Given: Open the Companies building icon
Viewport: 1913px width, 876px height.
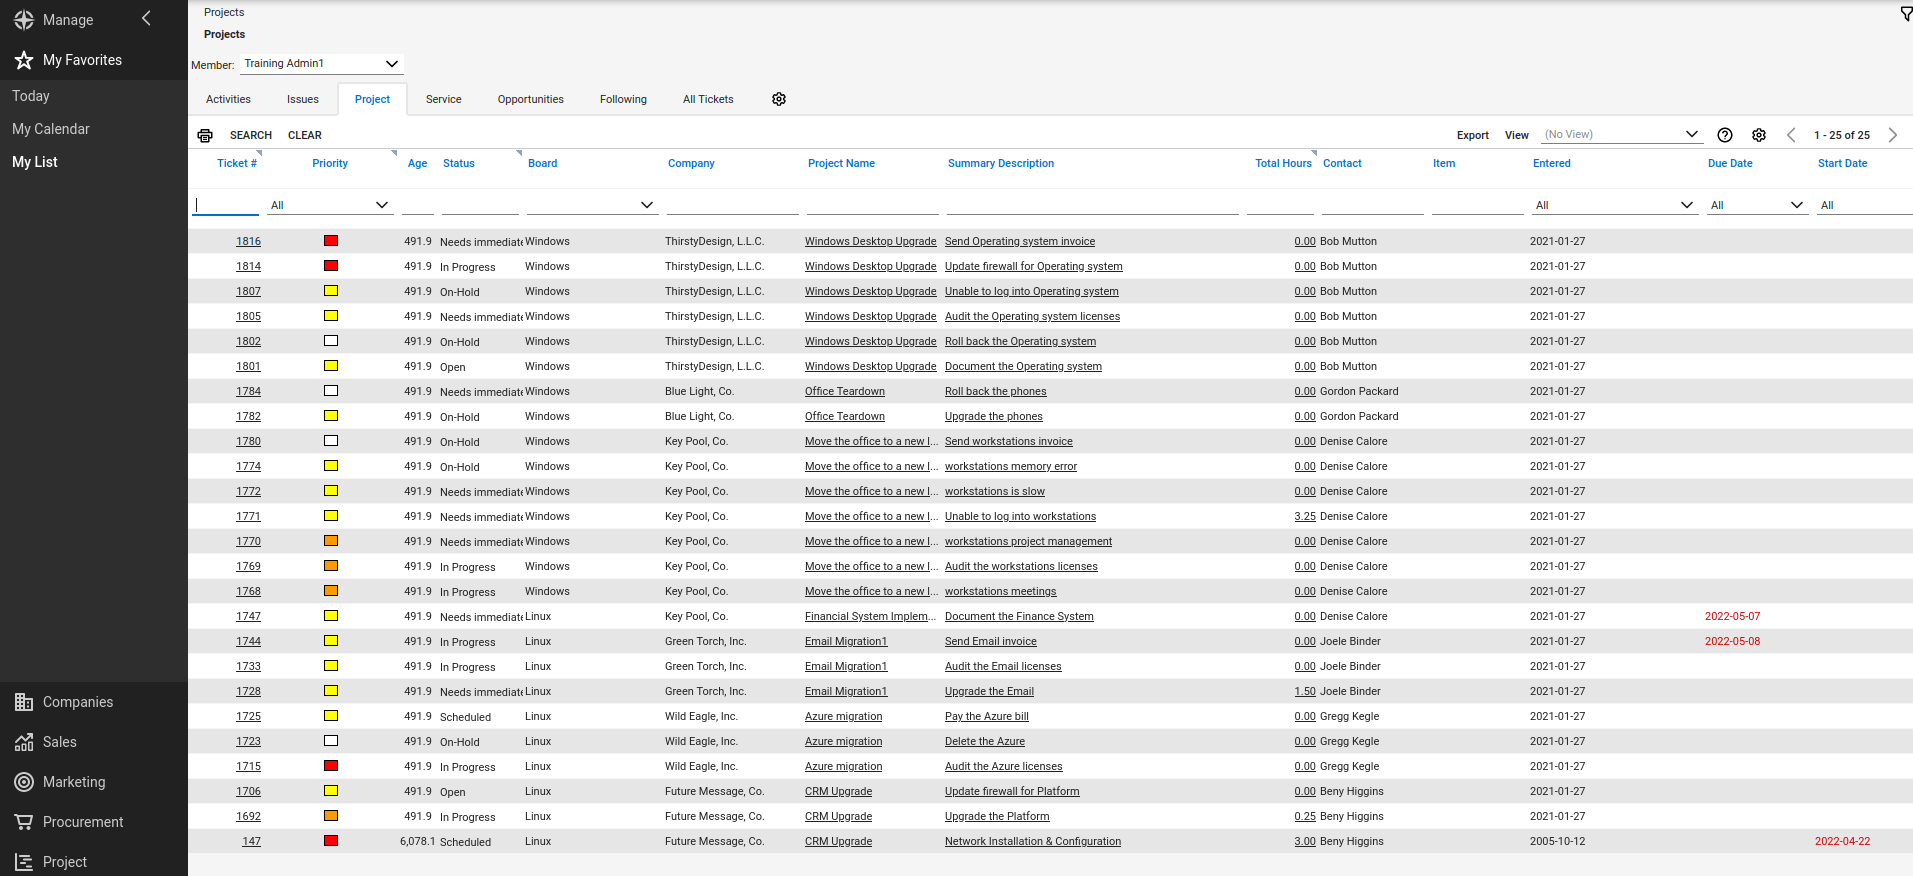Looking at the screenshot, I should [x=24, y=702].
